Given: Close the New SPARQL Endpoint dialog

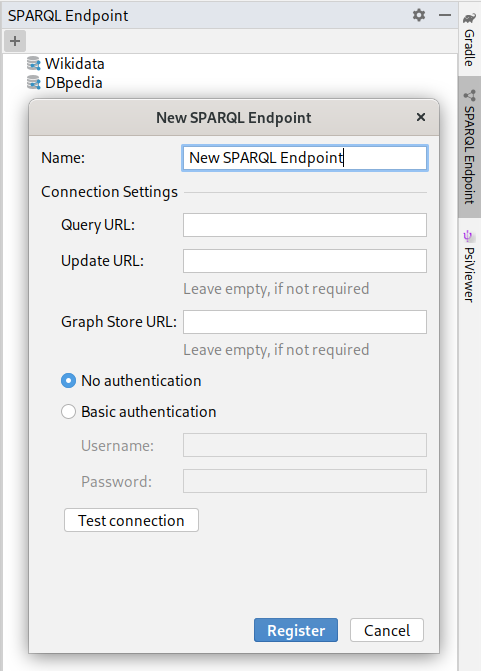Looking at the screenshot, I should (421, 117).
